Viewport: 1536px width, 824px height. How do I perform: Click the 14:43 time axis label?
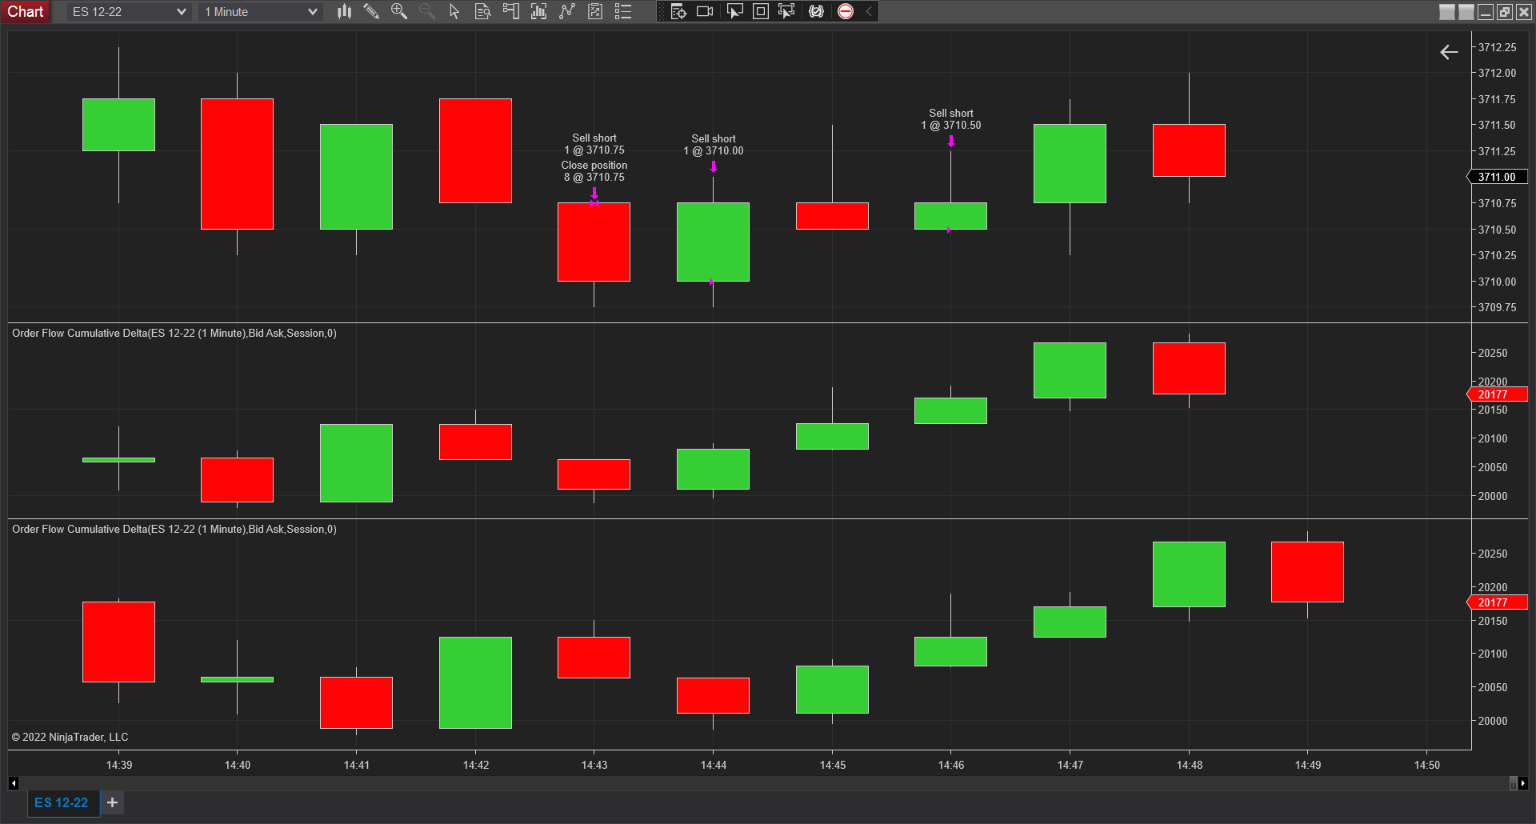(x=594, y=765)
